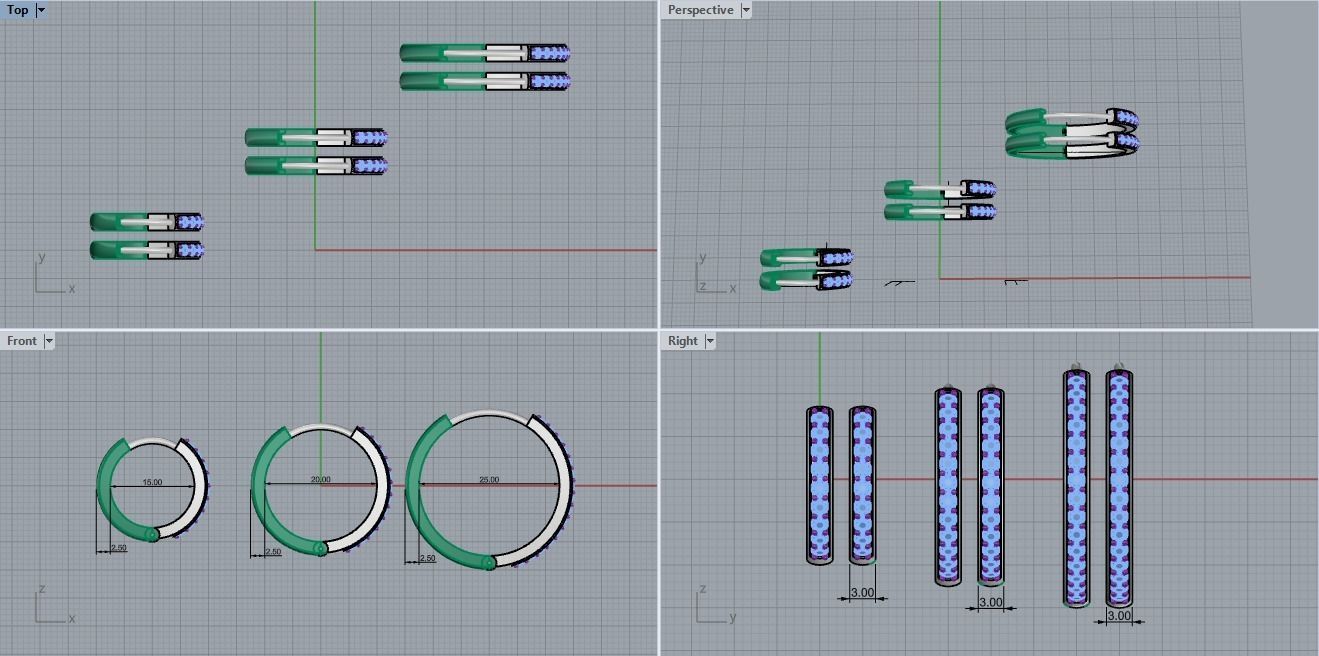1319x656 pixels.
Task: Select the 20.00 diameter dimension text
Action: pyautogui.click(x=320, y=480)
